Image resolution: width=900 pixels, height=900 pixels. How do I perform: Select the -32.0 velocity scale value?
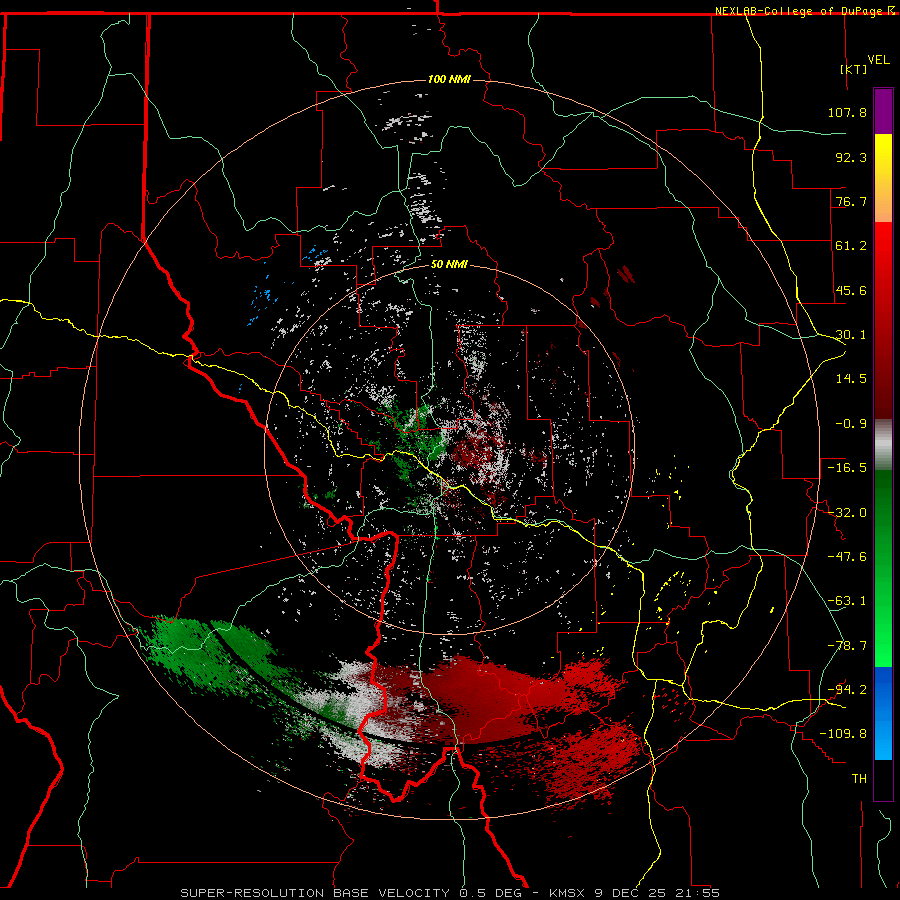click(x=847, y=513)
